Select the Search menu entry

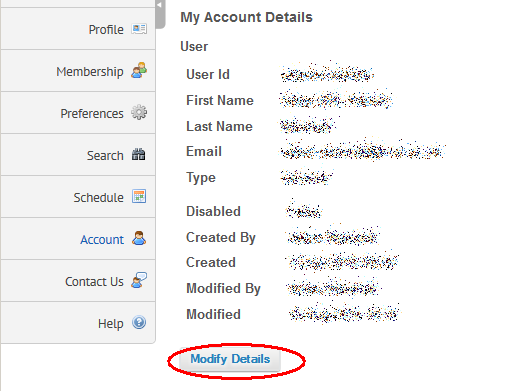(78, 155)
